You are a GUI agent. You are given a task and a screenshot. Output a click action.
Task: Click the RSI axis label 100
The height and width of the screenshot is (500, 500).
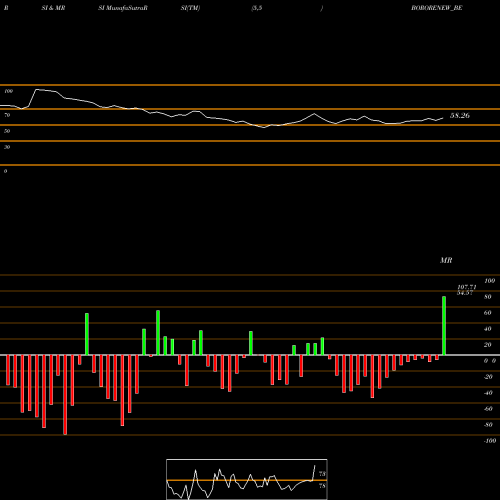point(8,91)
